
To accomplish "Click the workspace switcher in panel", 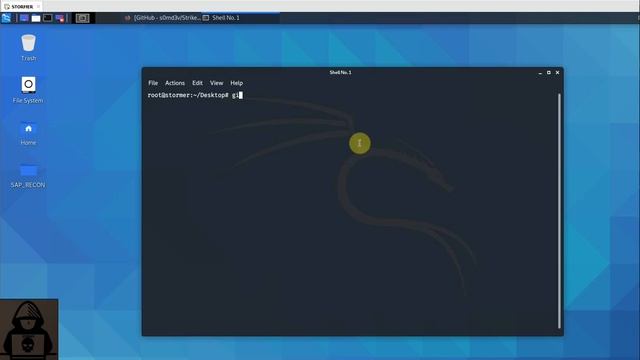I will tap(82, 18).
